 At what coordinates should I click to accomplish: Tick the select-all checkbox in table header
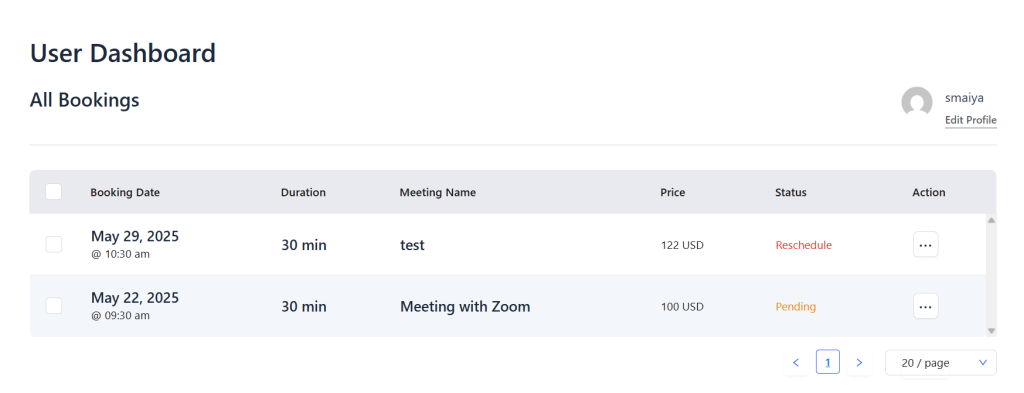[x=54, y=192]
